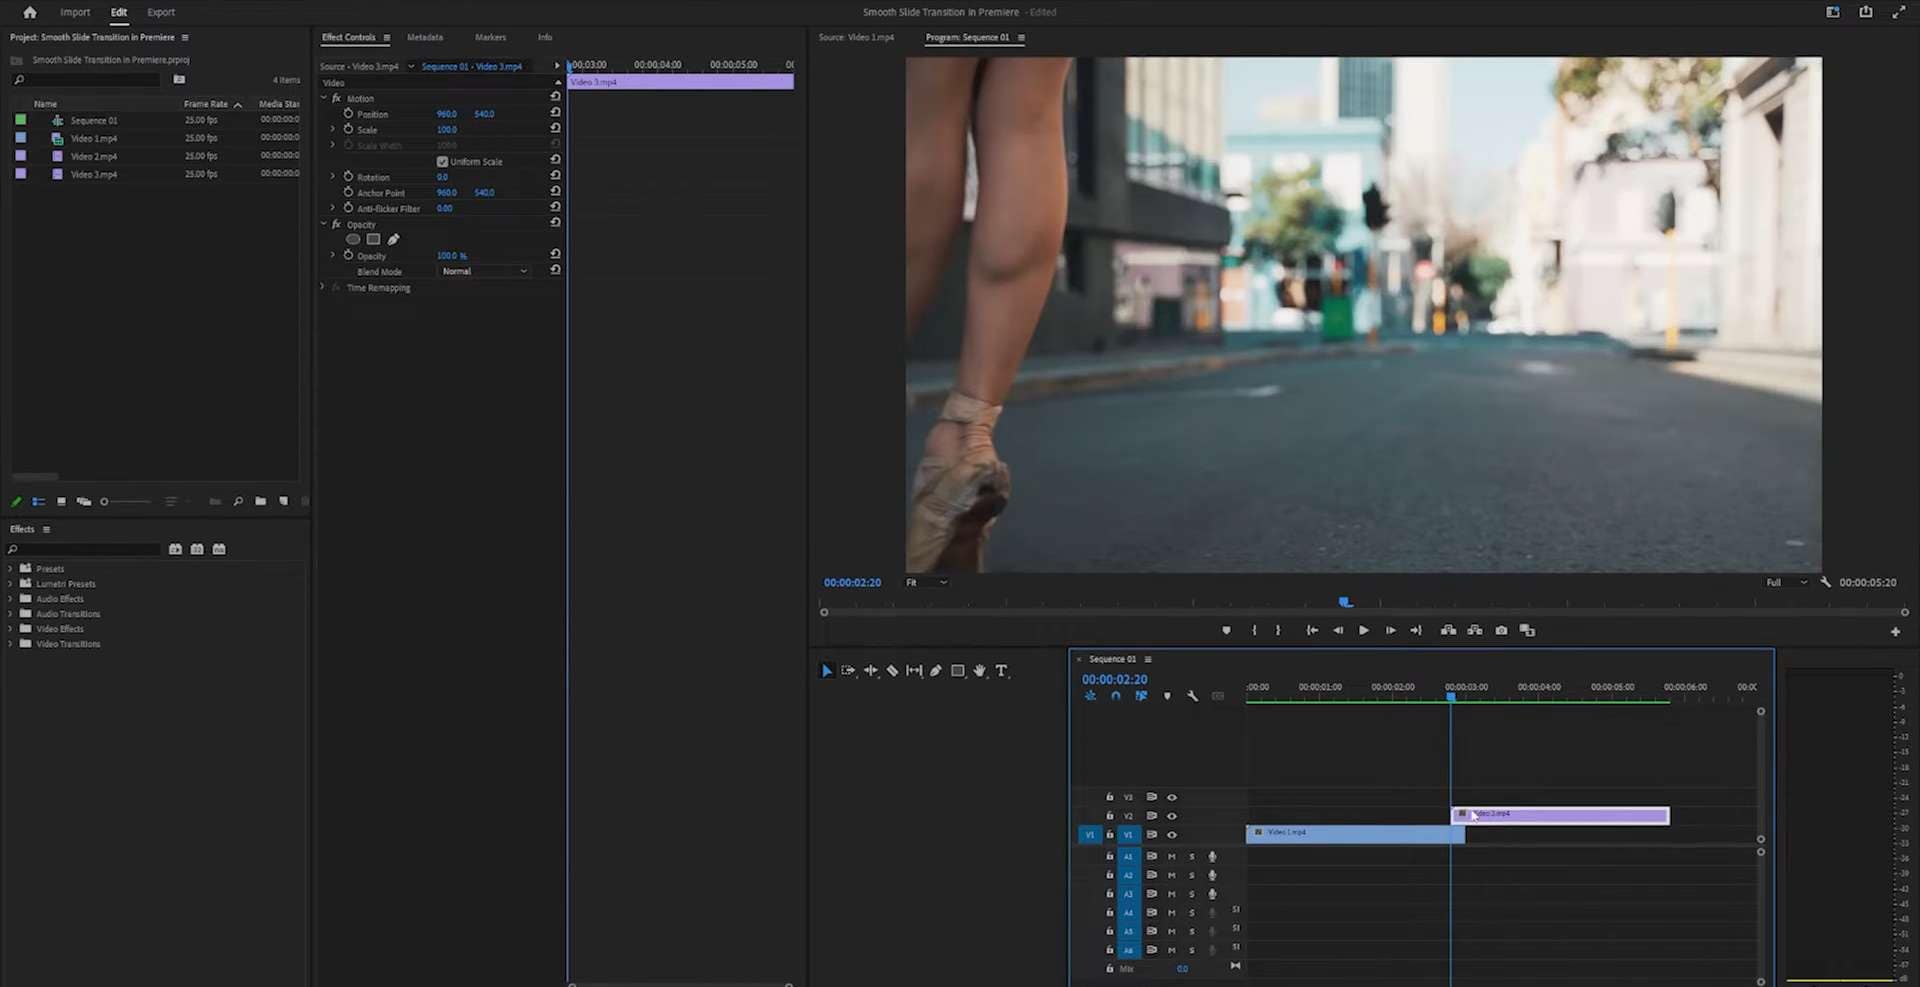Open the Markers panel tab
This screenshot has height=987, width=1920.
pyautogui.click(x=490, y=37)
